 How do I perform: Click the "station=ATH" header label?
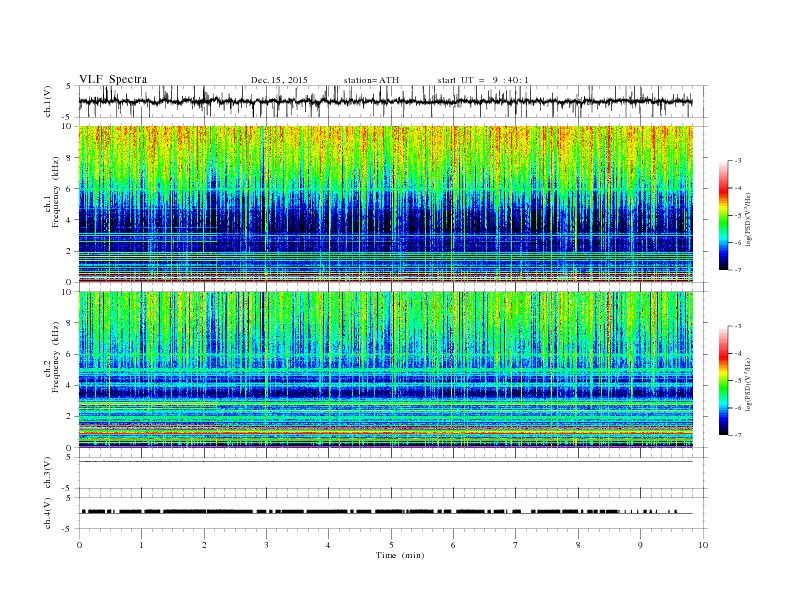pos(371,80)
